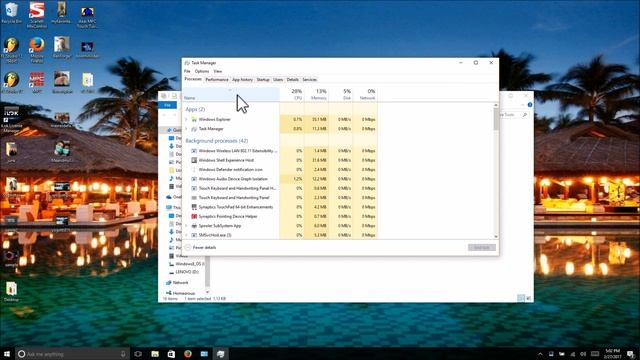Screen dimensions: 640x360
Task: Collapse to Fewer details
Action: click(200, 247)
